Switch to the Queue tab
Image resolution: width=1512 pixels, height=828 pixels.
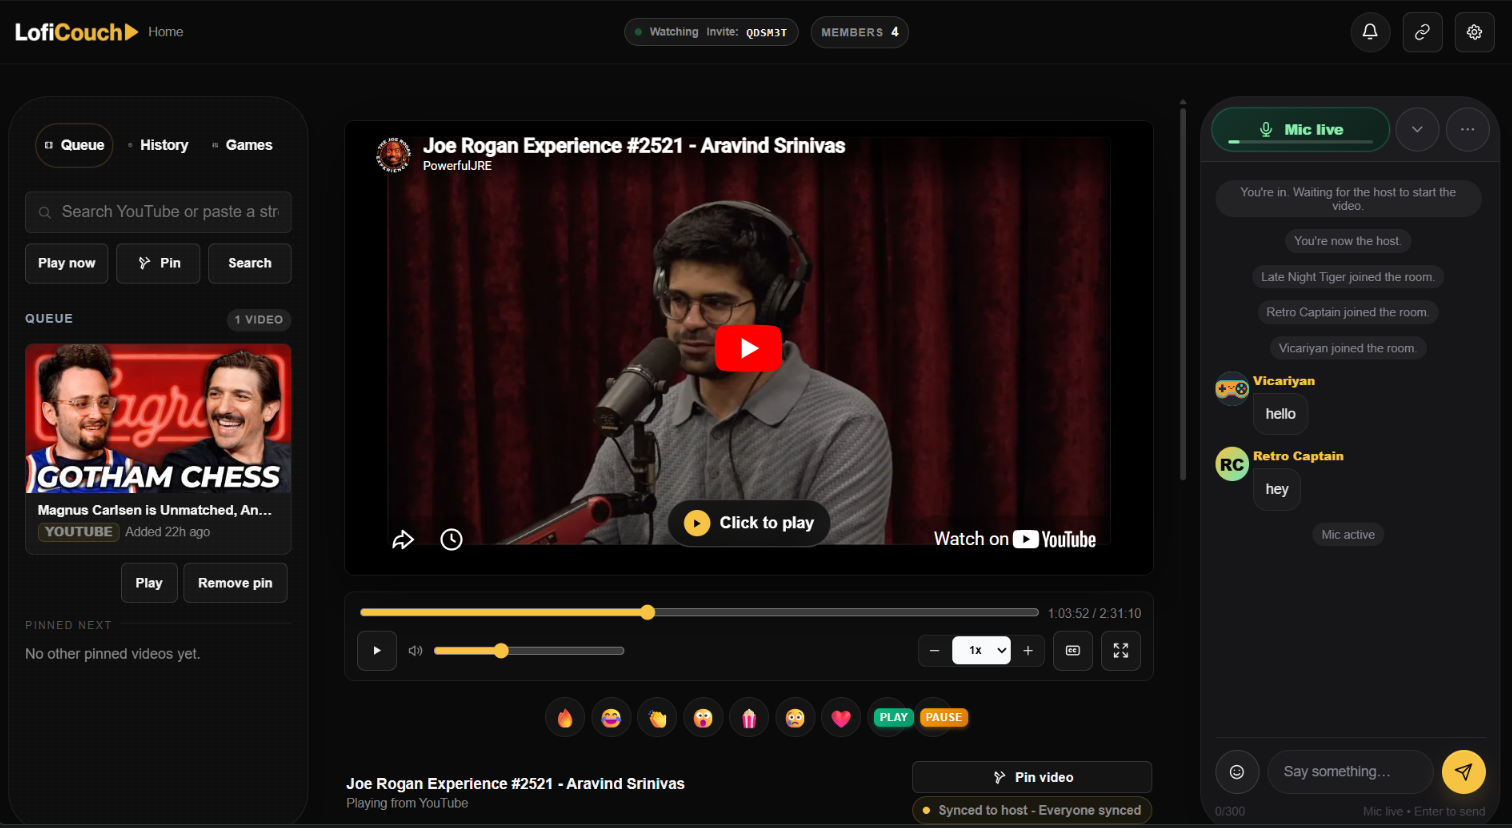tap(74, 145)
